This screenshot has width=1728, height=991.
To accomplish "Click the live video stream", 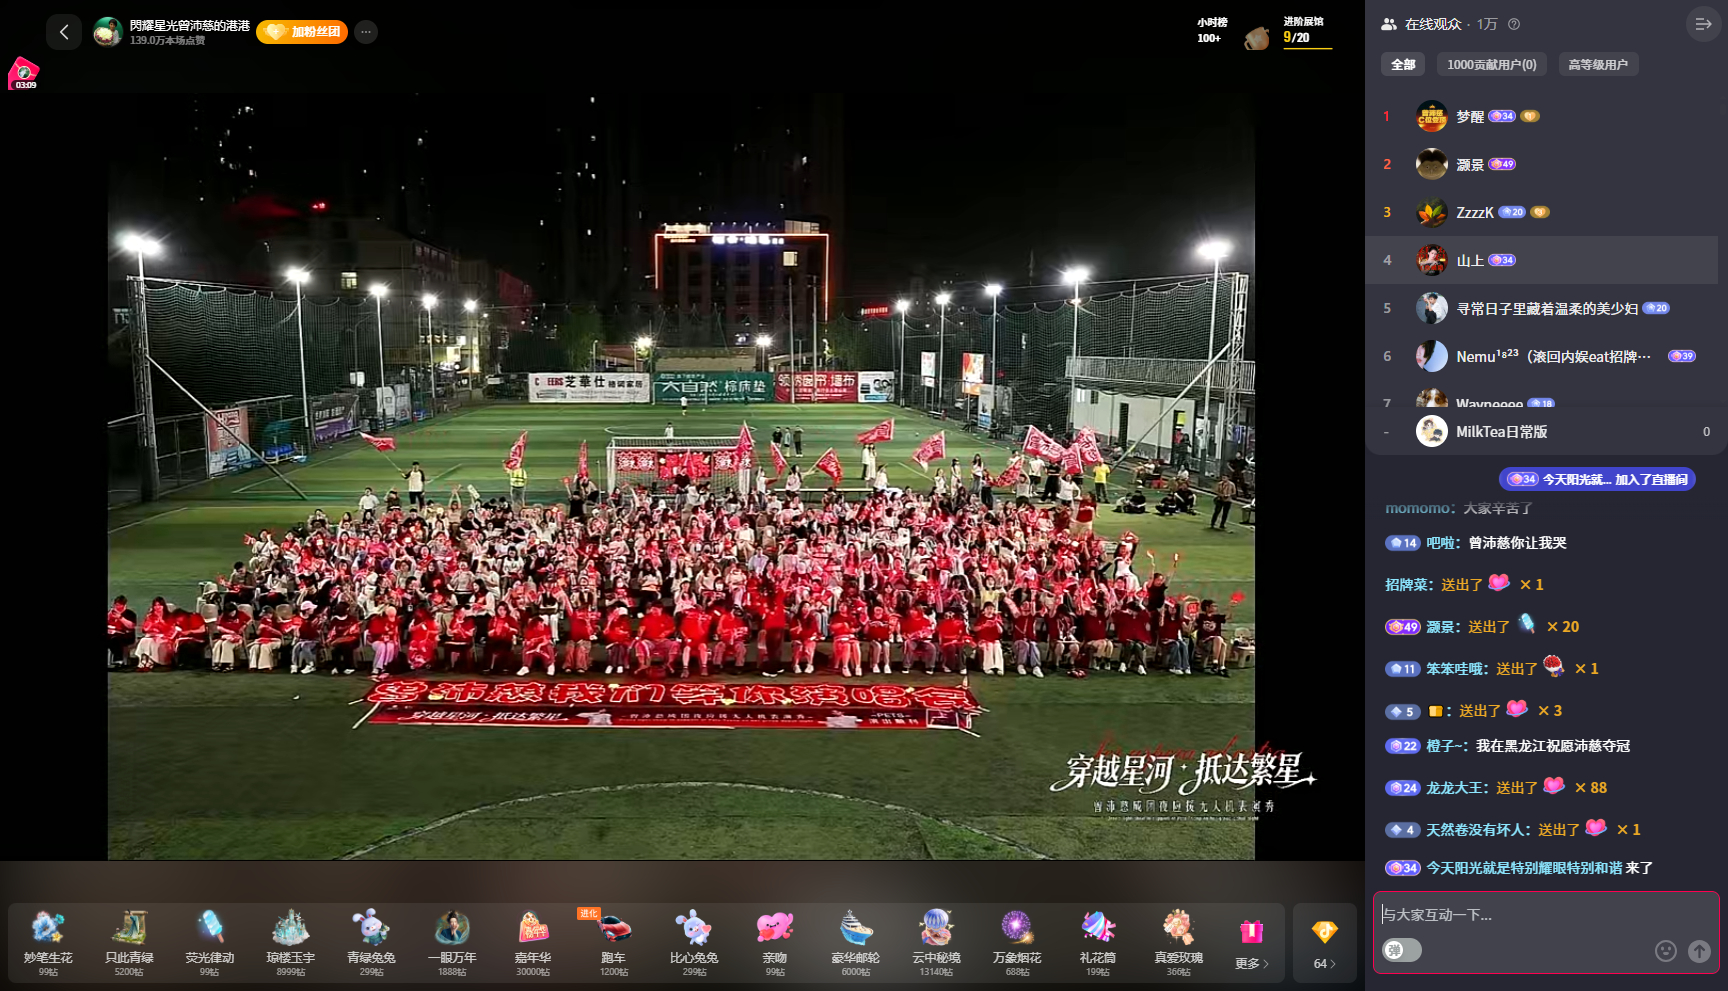I will [x=681, y=477].
